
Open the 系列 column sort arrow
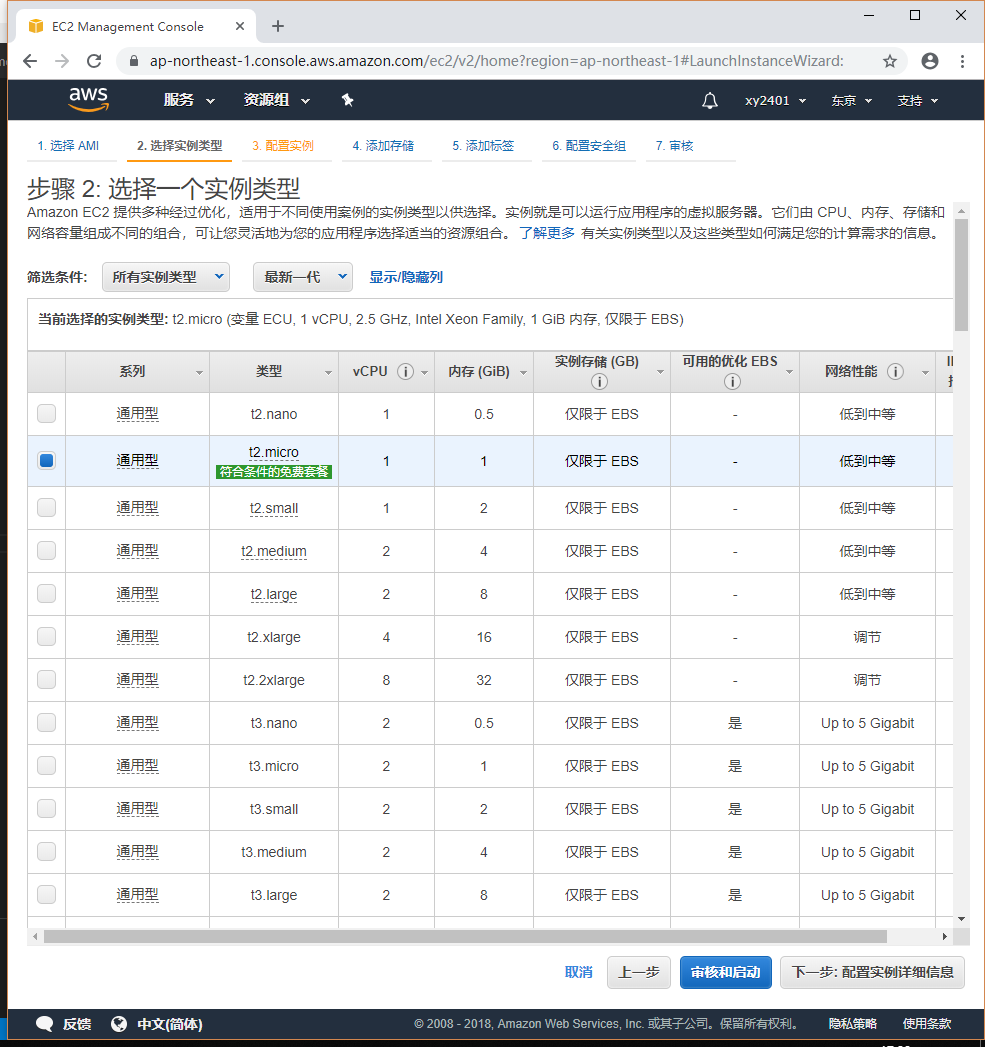click(199, 373)
